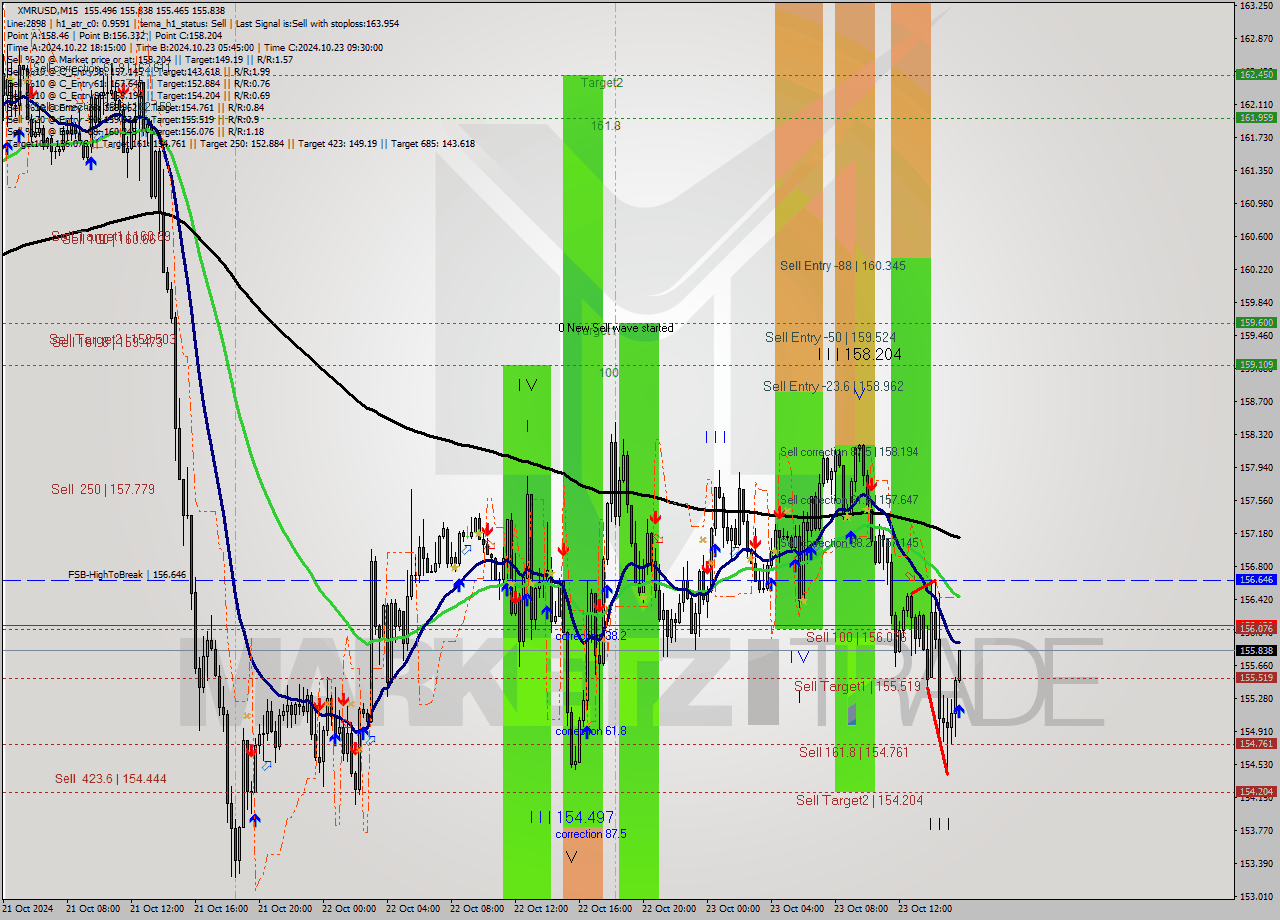This screenshot has width=1280, height=920.
Task: Click the XMRUSD,M15 symbol title text
Action: (x=49, y=9)
